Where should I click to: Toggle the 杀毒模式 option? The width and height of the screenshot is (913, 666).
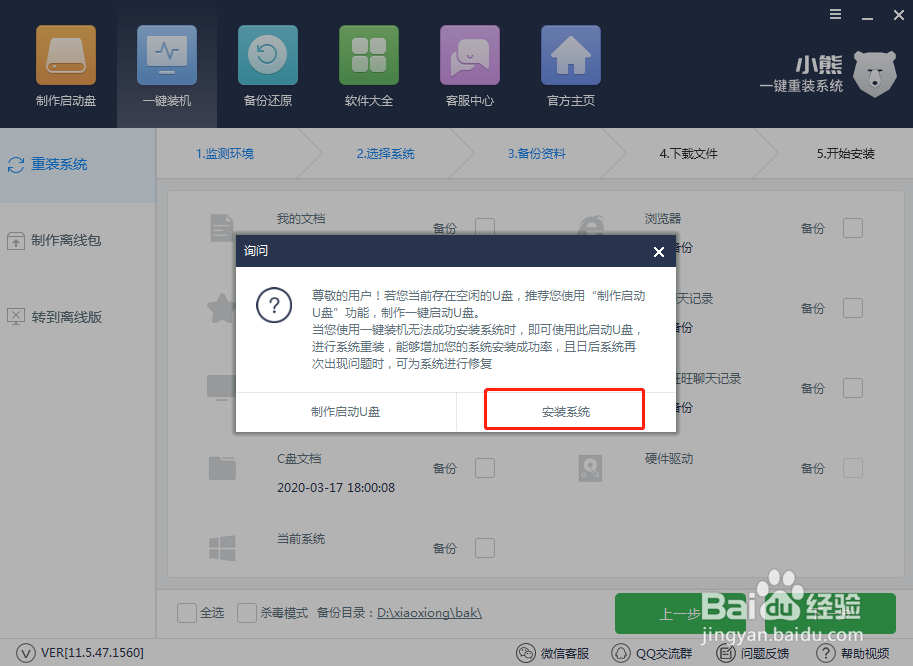246,612
